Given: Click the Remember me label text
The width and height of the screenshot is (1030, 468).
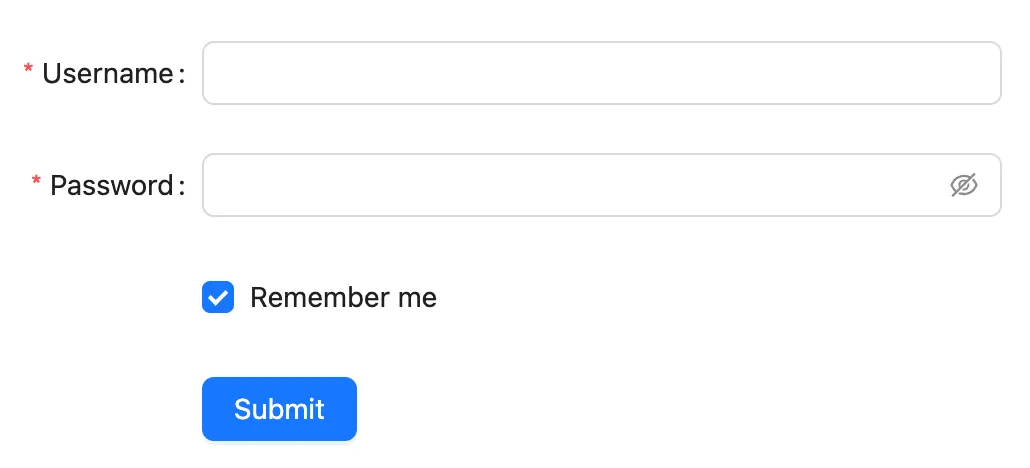Looking at the screenshot, I should (343, 297).
